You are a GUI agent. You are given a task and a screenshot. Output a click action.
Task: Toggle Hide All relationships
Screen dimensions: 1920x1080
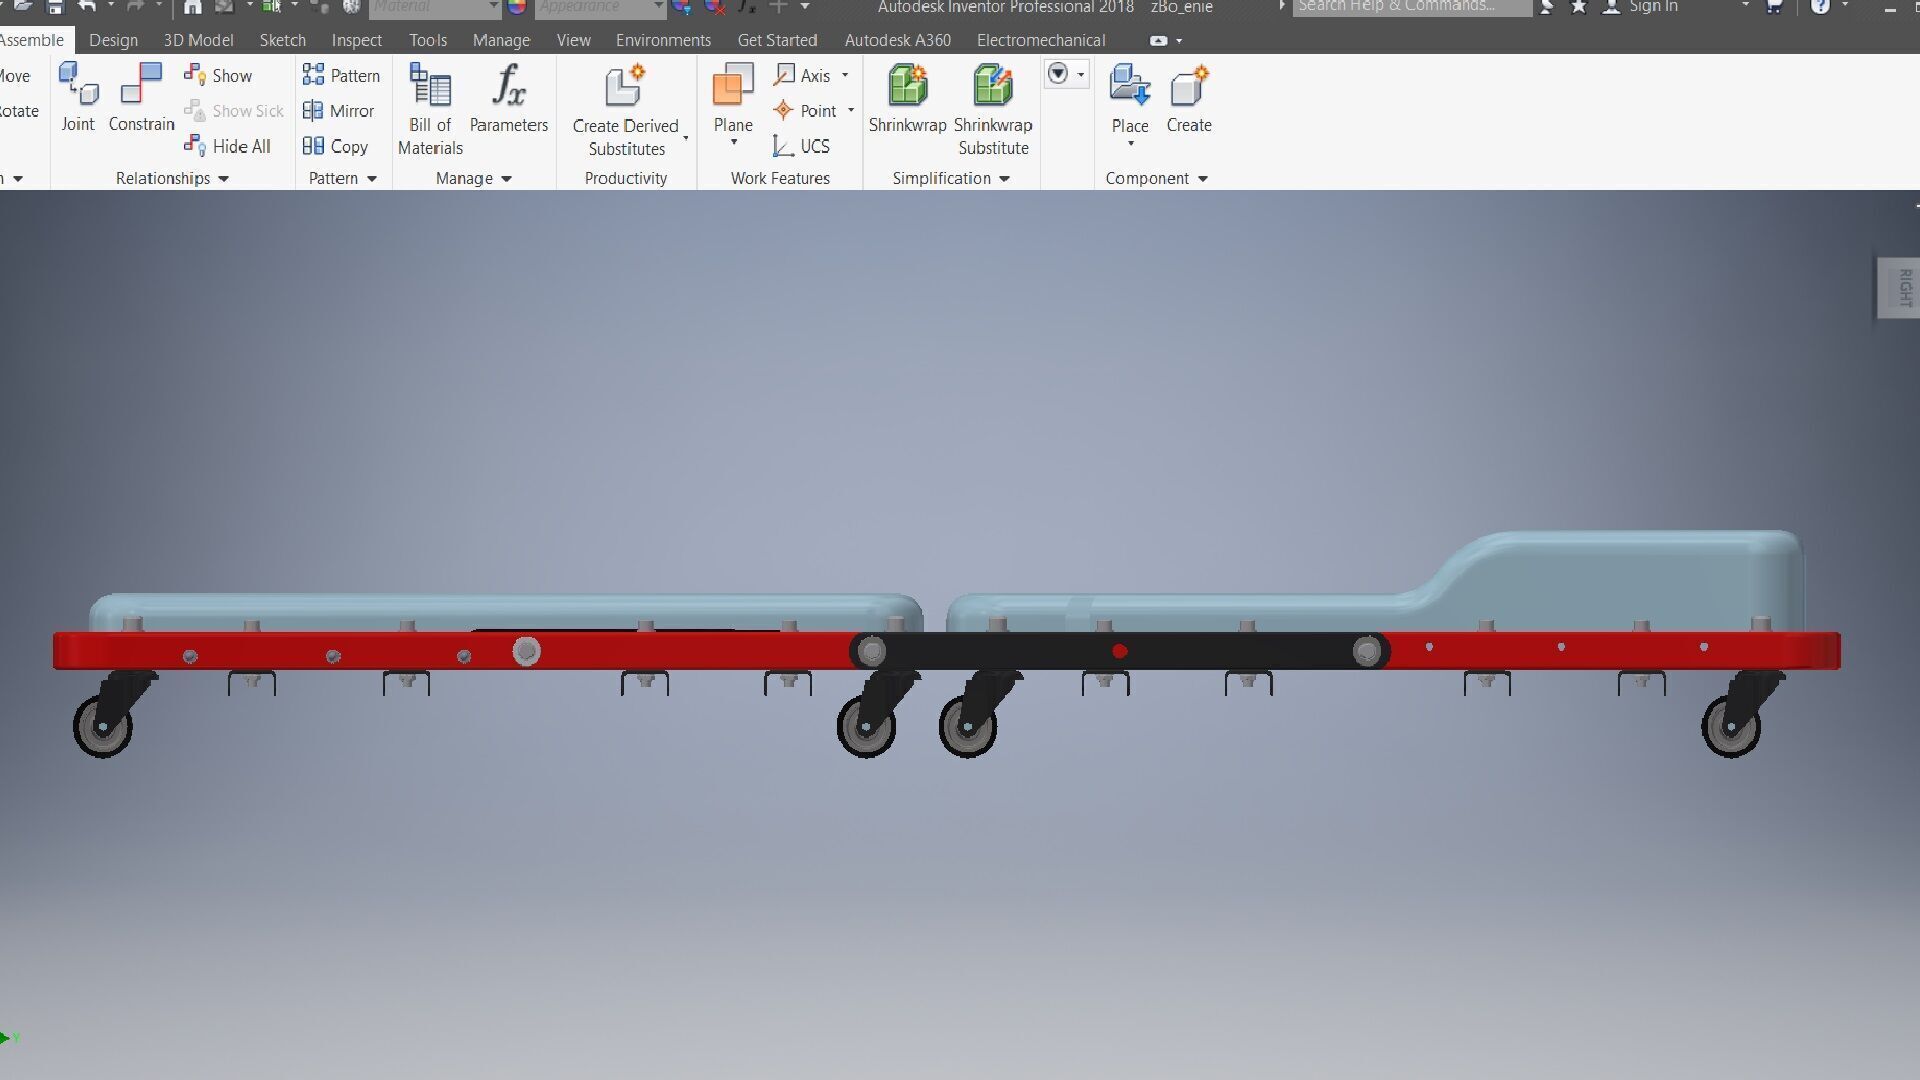228,146
